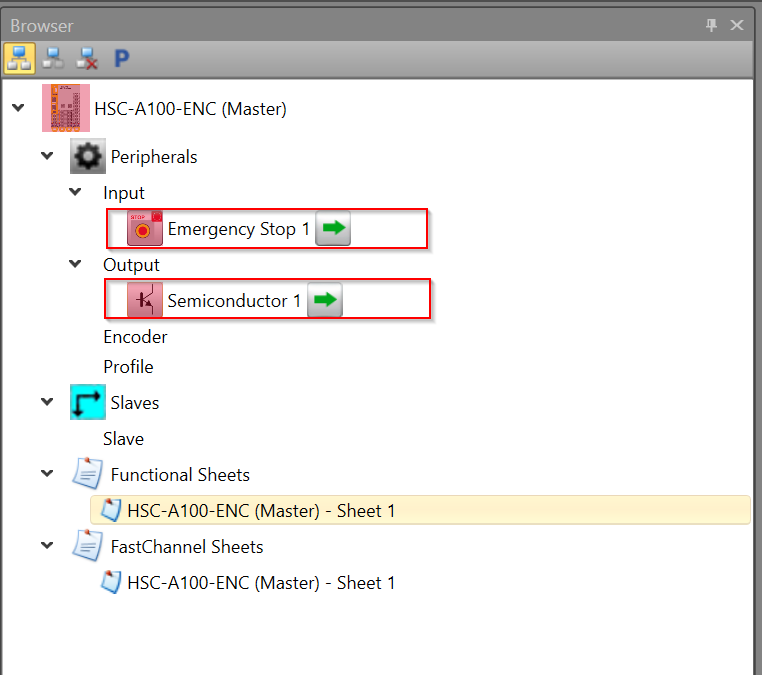
Task: Click the Peripherals gear icon
Action: coord(87,156)
